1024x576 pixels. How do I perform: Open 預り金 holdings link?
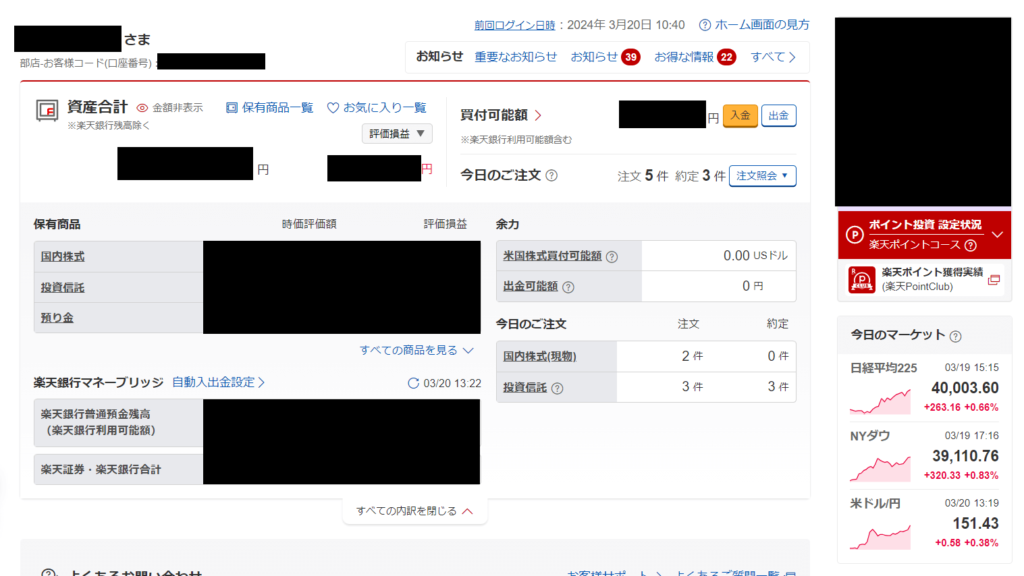click(57, 319)
